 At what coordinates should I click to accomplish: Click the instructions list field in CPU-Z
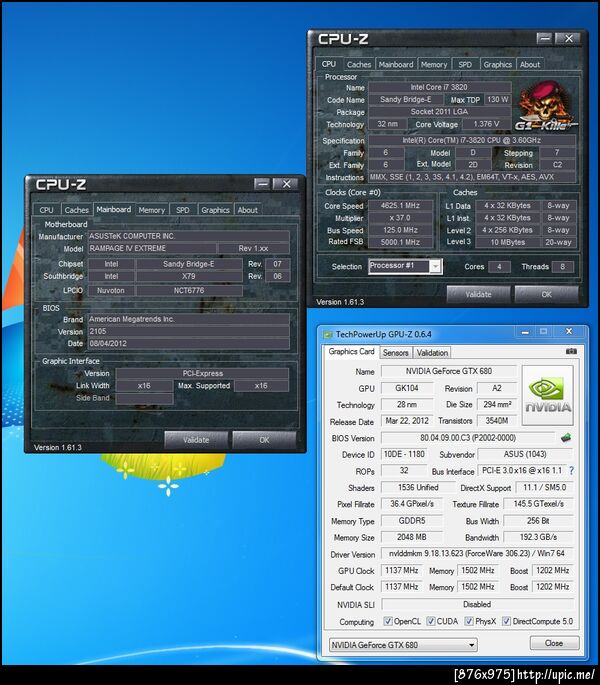coord(472,177)
